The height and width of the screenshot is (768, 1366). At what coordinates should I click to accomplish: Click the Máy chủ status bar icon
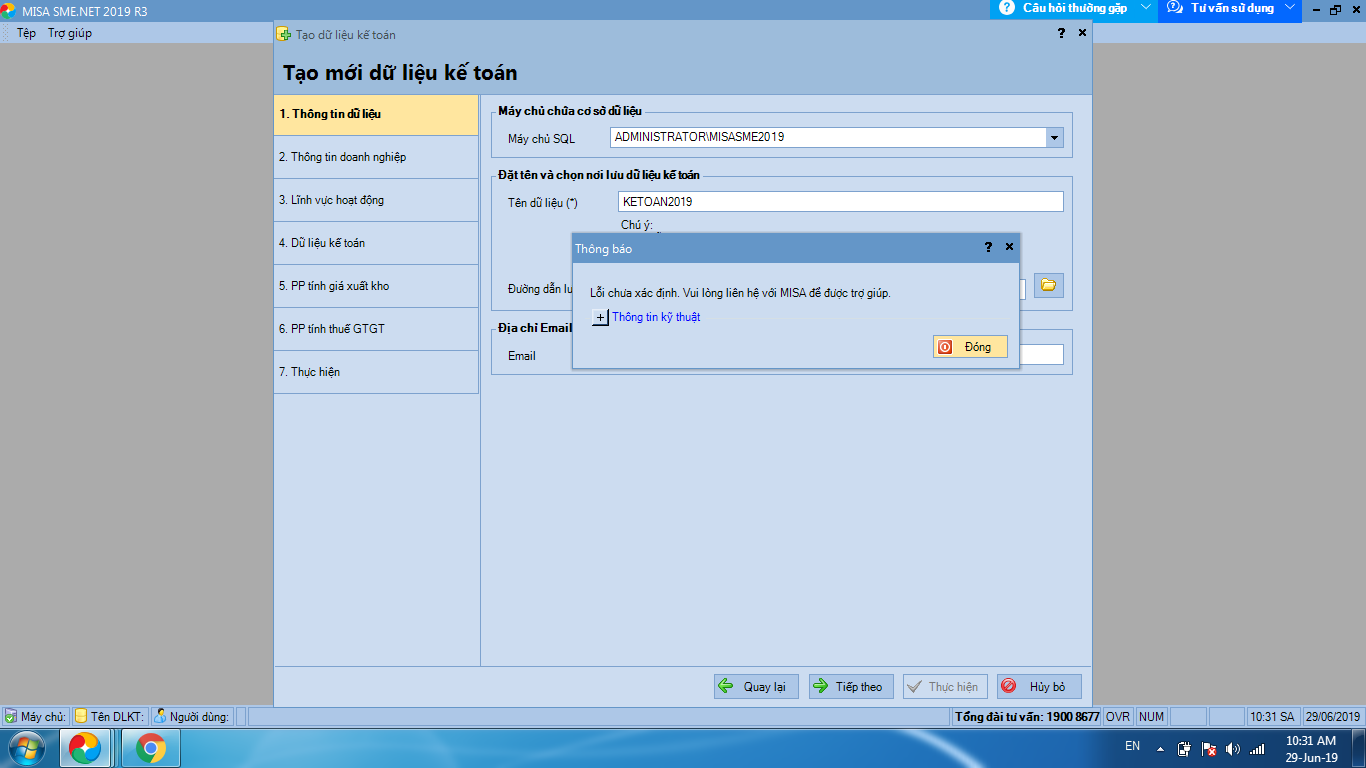11,716
